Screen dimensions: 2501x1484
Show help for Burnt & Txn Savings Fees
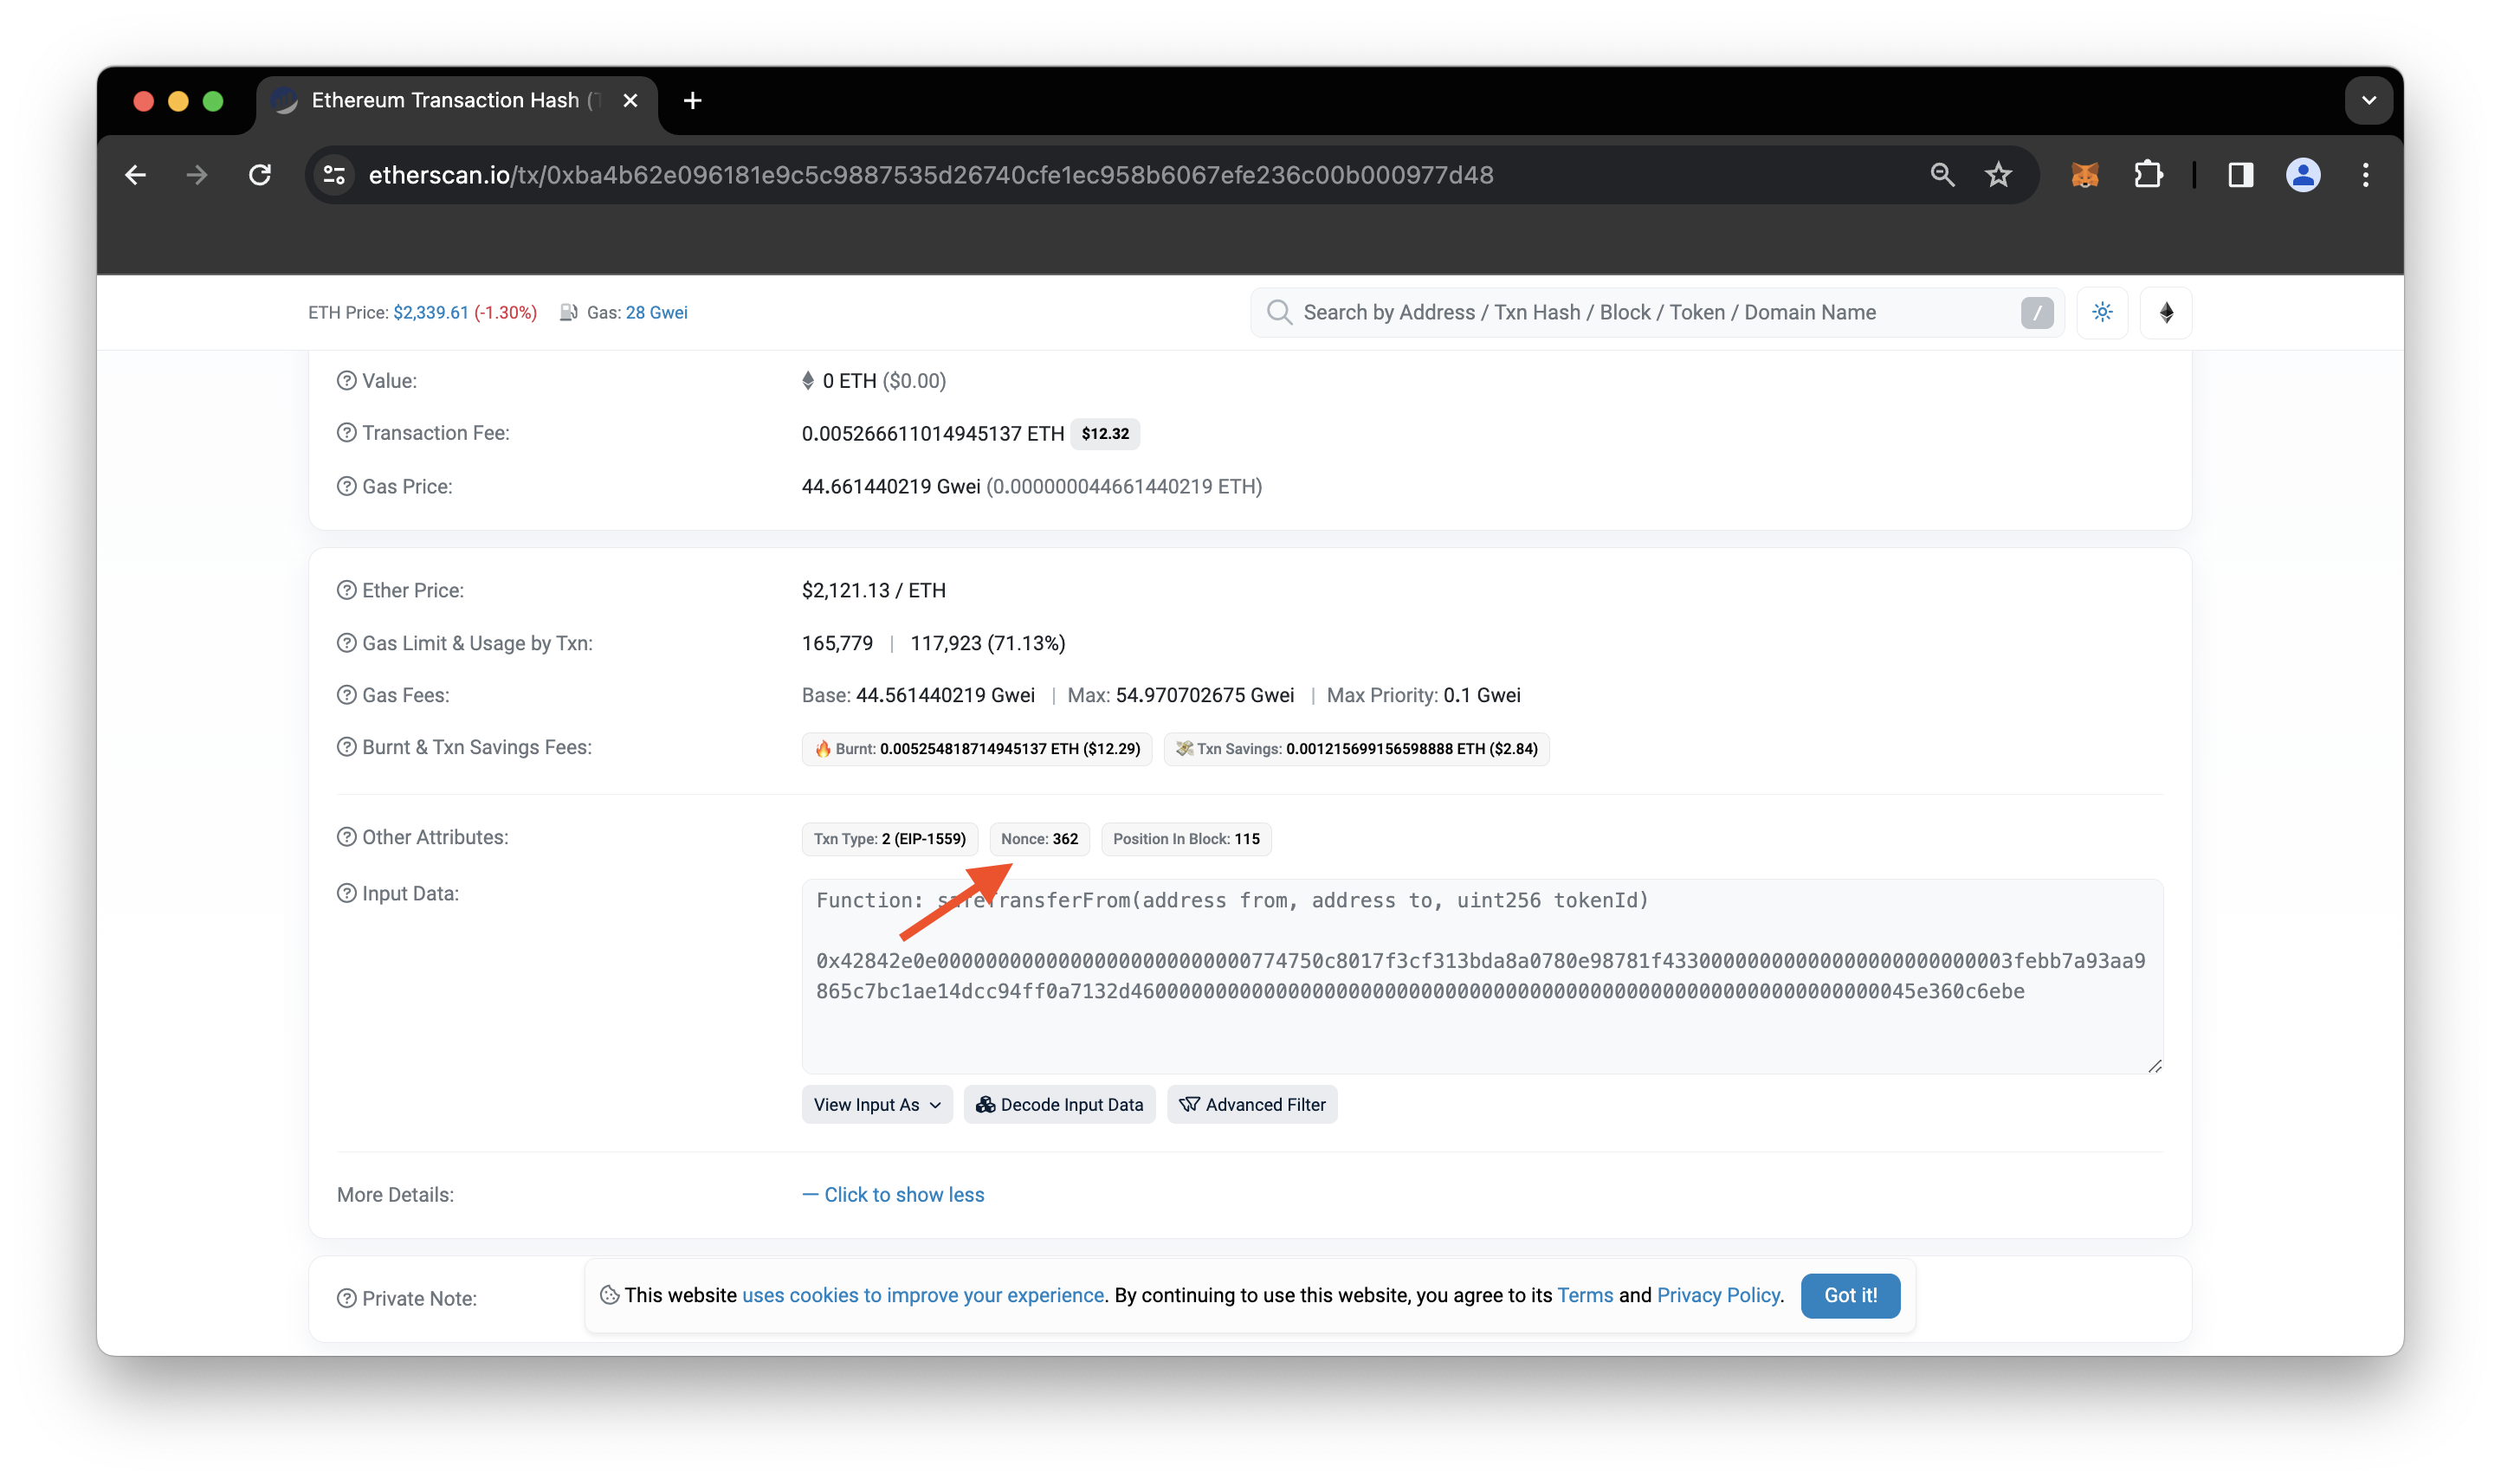click(346, 747)
